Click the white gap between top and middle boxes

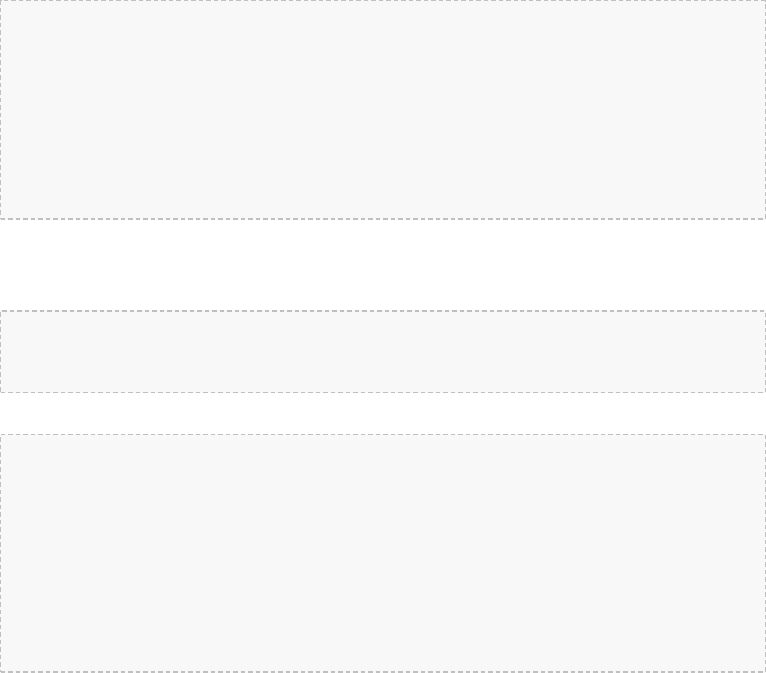click(x=383, y=265)
